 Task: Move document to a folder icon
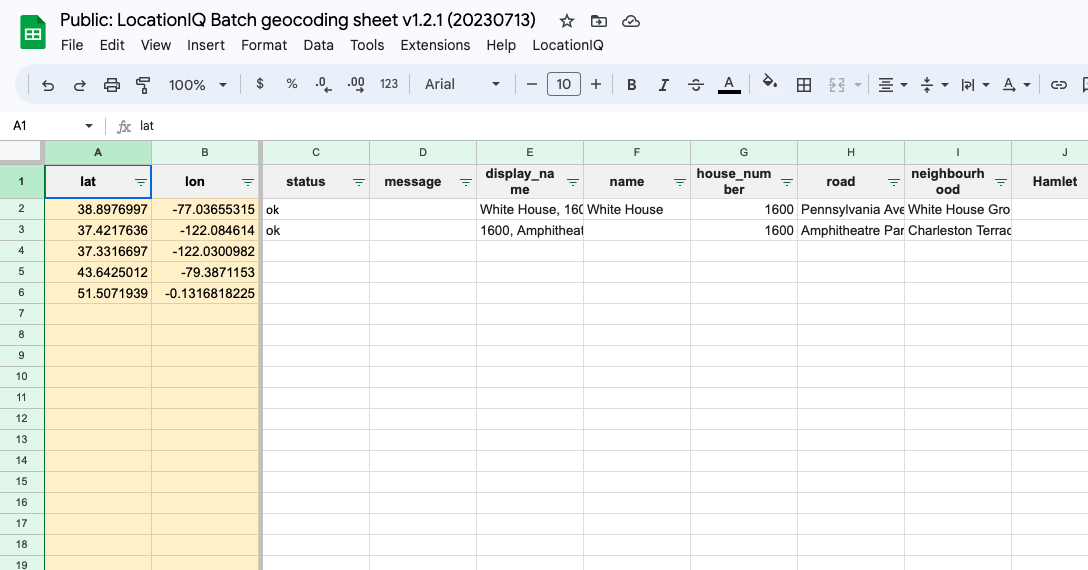coord(598,21)
